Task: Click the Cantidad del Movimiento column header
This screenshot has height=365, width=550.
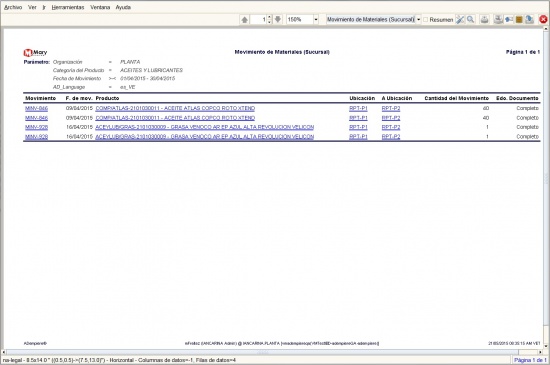Action: (456, 98)
